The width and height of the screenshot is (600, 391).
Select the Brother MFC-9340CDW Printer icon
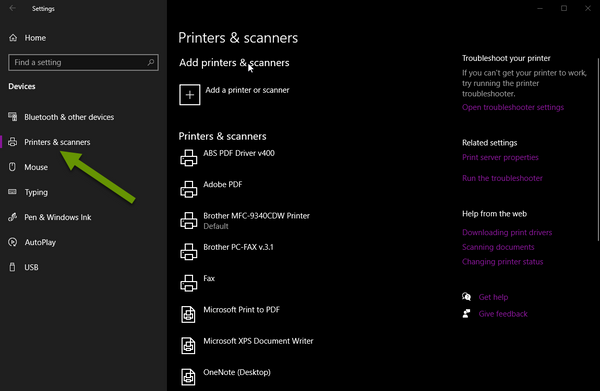tap(189, 221)
